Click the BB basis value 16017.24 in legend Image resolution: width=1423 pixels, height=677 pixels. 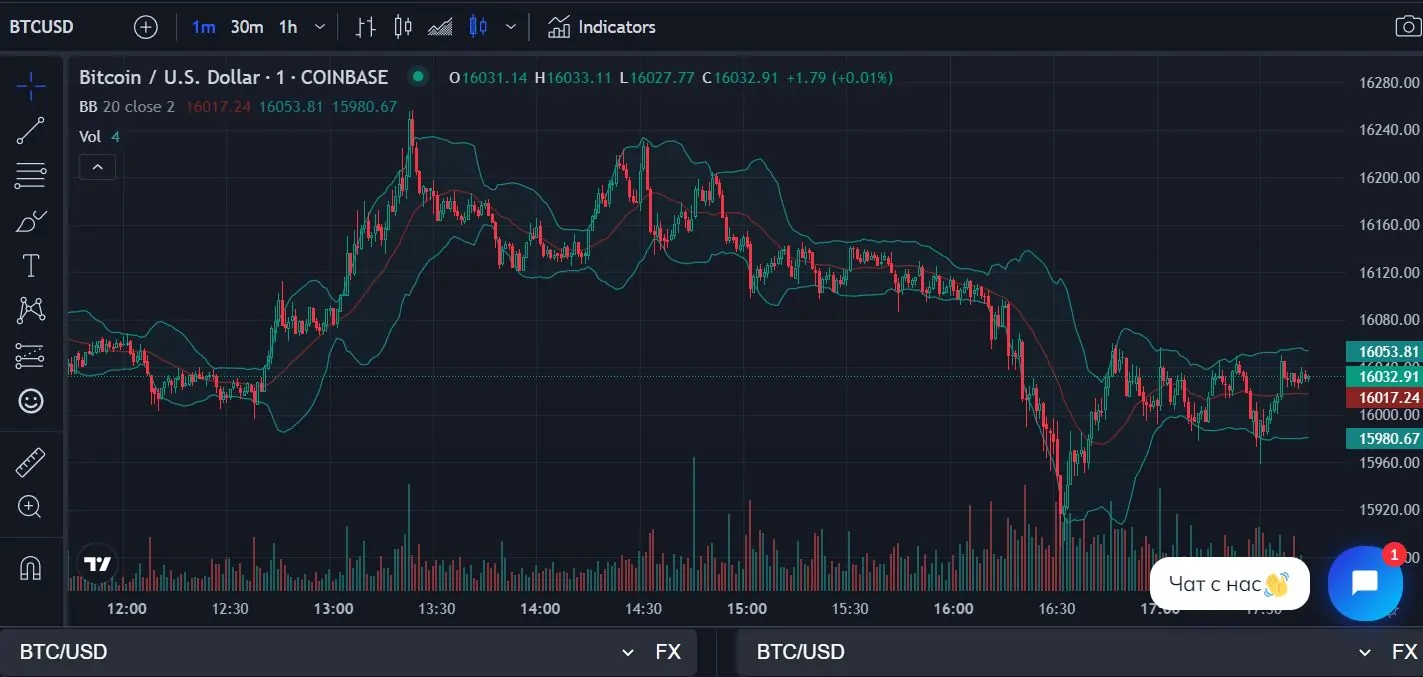coord(218,107)
